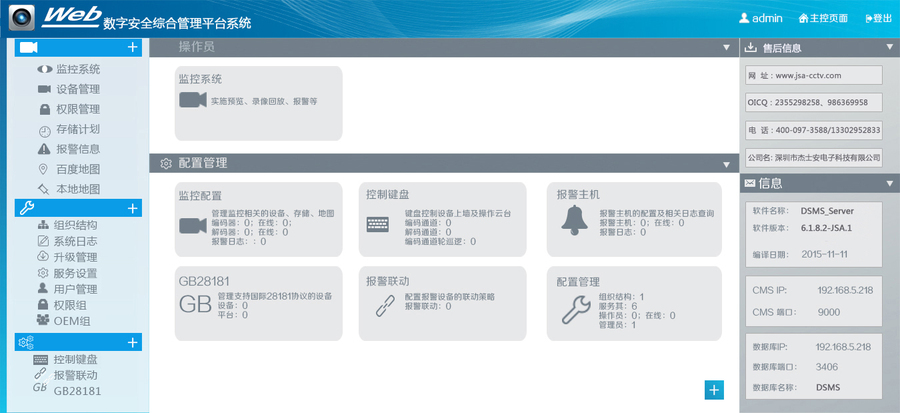Open 系统日志 in the sidebar
This screenshot has width=900, height=413.
coord(75,241)
